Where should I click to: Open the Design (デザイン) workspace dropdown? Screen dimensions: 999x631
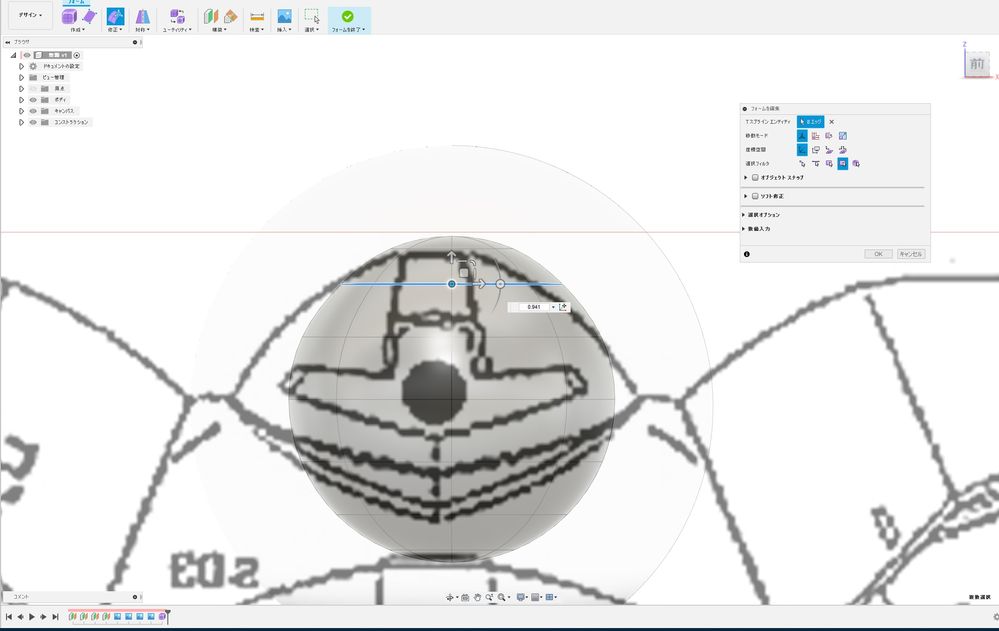(30, 15)
